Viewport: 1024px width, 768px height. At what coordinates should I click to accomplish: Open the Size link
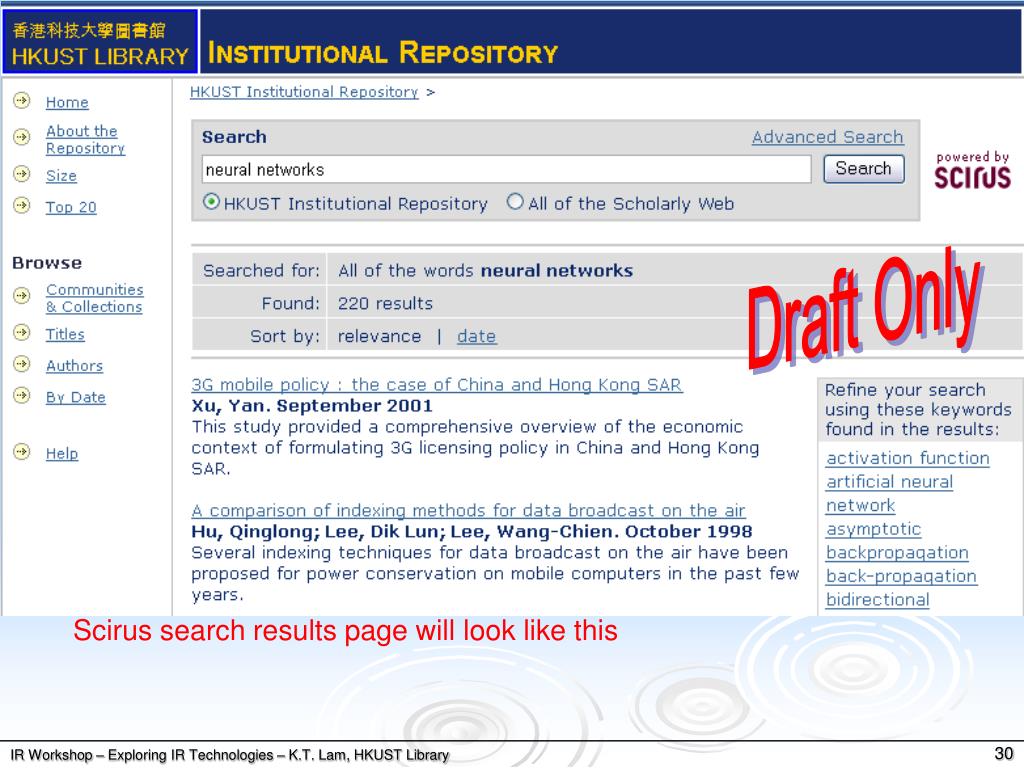coord(61,176)
